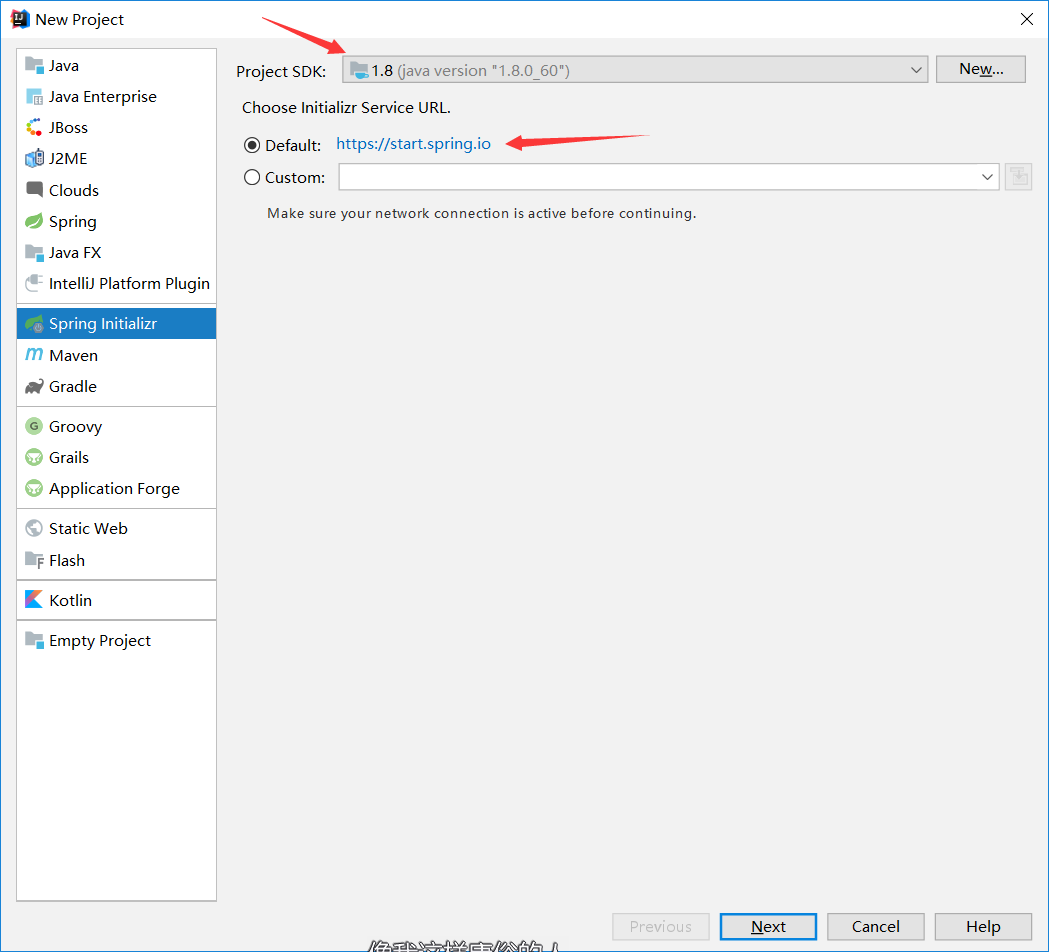Select the Default Initializr URL radio button
This screenshot has height=952, width=1049.
pos(252,145)
